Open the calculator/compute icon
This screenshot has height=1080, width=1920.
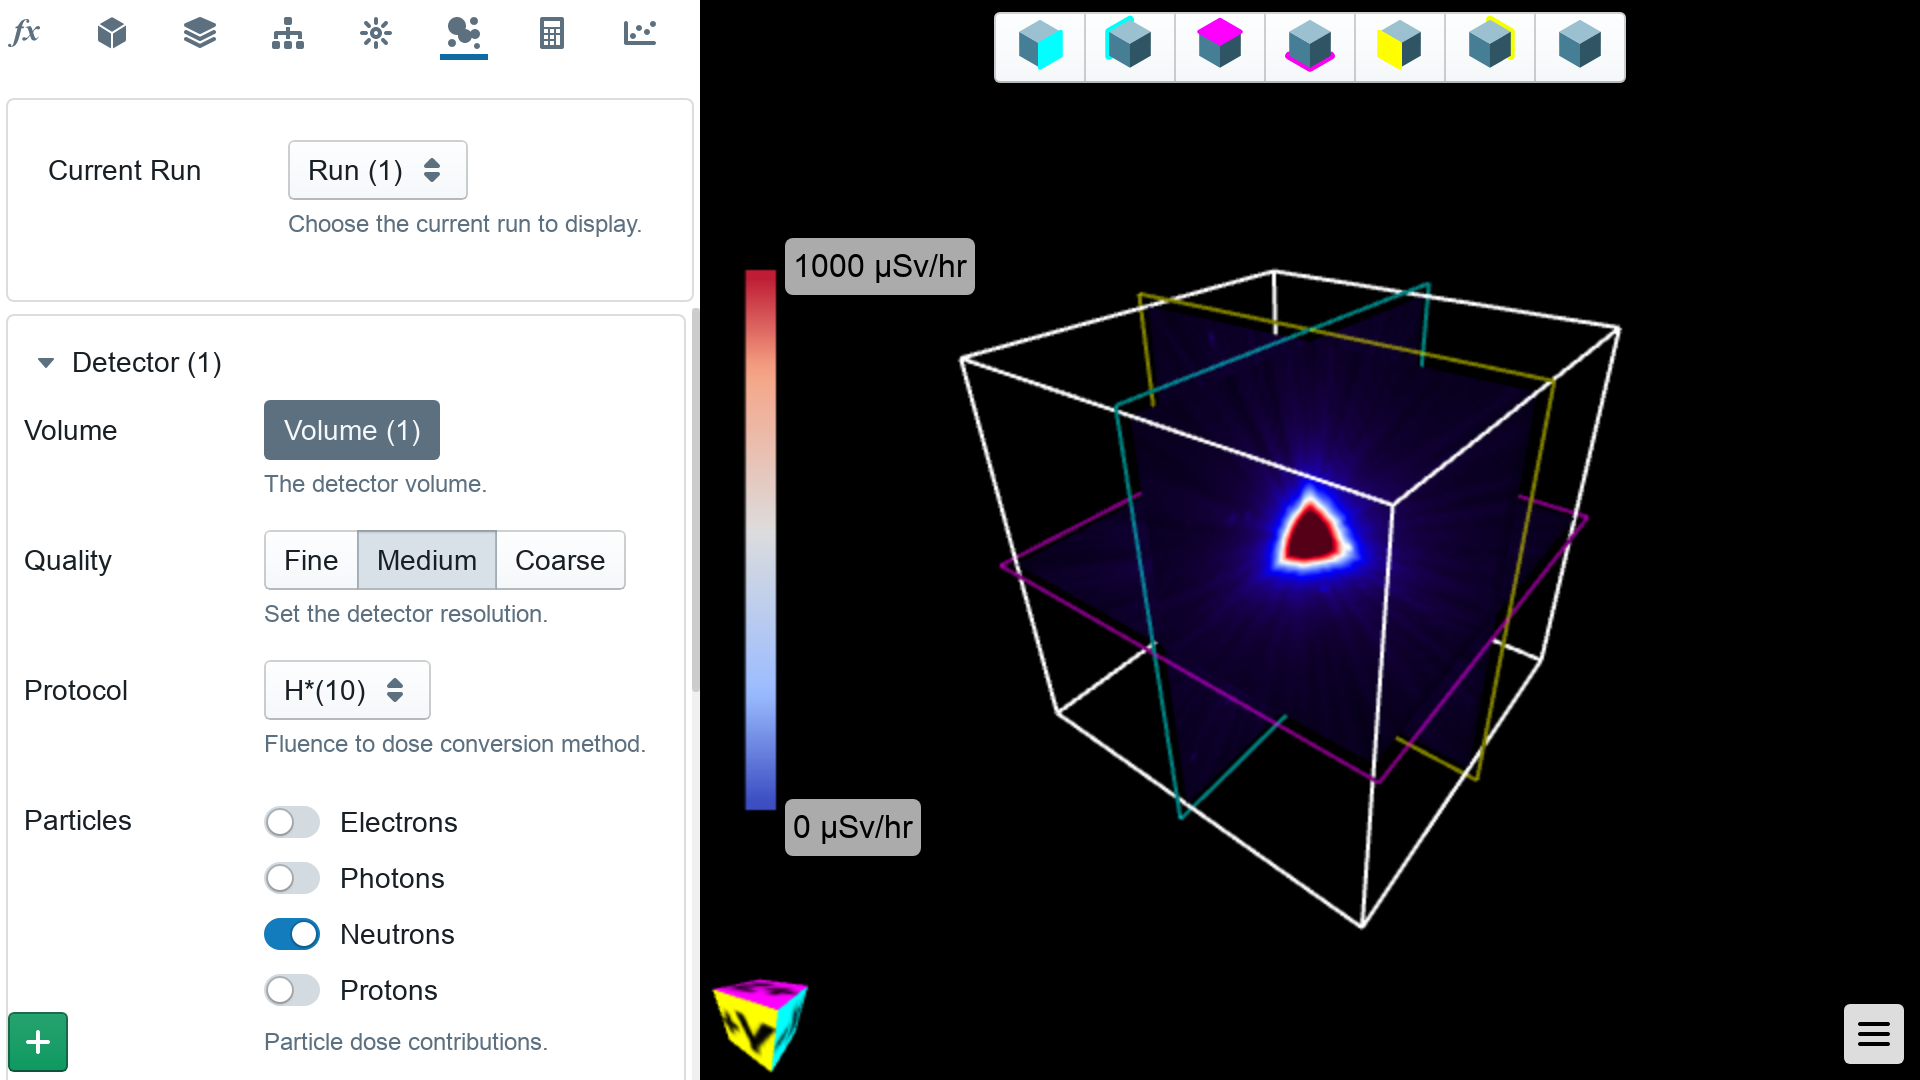pyautogui.click(x=549, y=33)
